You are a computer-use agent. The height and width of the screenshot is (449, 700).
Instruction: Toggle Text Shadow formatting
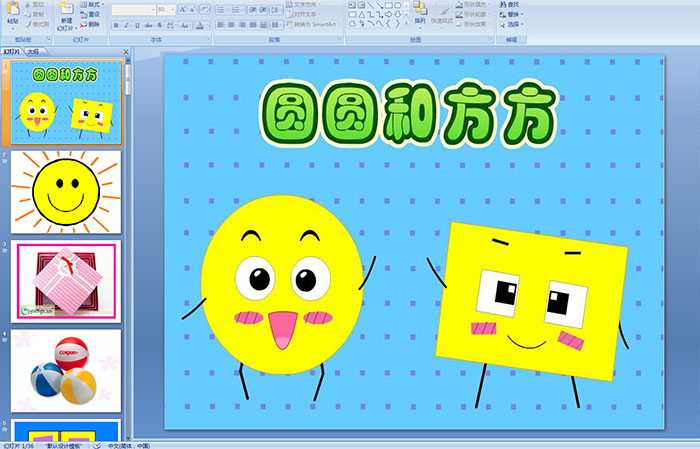(x=160, y=25)
